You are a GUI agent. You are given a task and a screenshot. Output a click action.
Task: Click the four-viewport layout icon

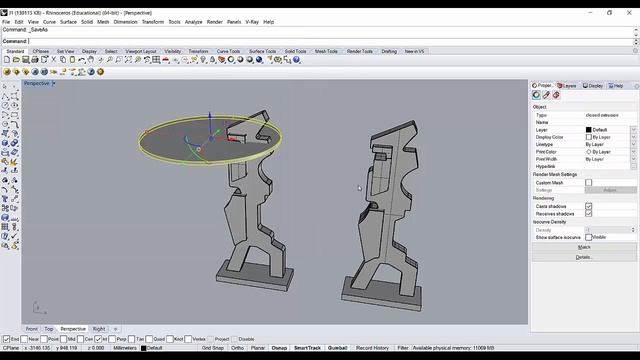pyautogui.click(x=156, y=60)
